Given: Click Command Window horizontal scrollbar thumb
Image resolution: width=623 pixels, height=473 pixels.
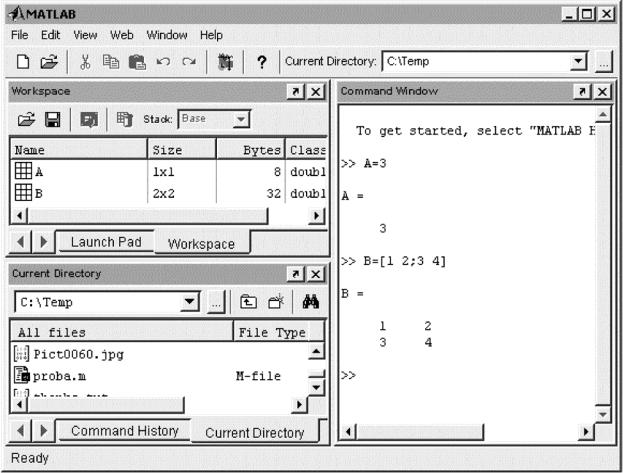Looking at the screenshot, I should pyautogui.click(x=420, y=432).
